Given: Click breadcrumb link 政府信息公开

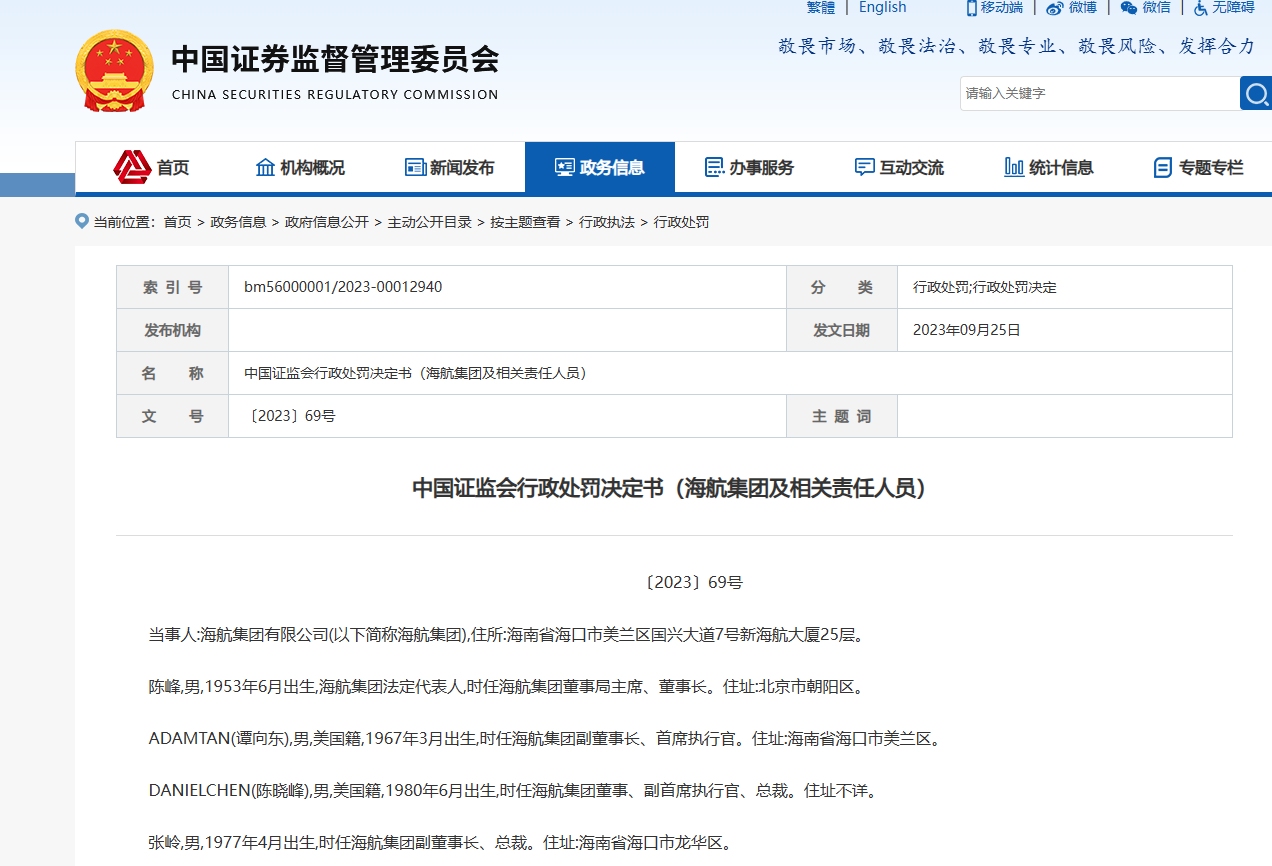Looking at the screenshot, I should (x=327, y=222).
